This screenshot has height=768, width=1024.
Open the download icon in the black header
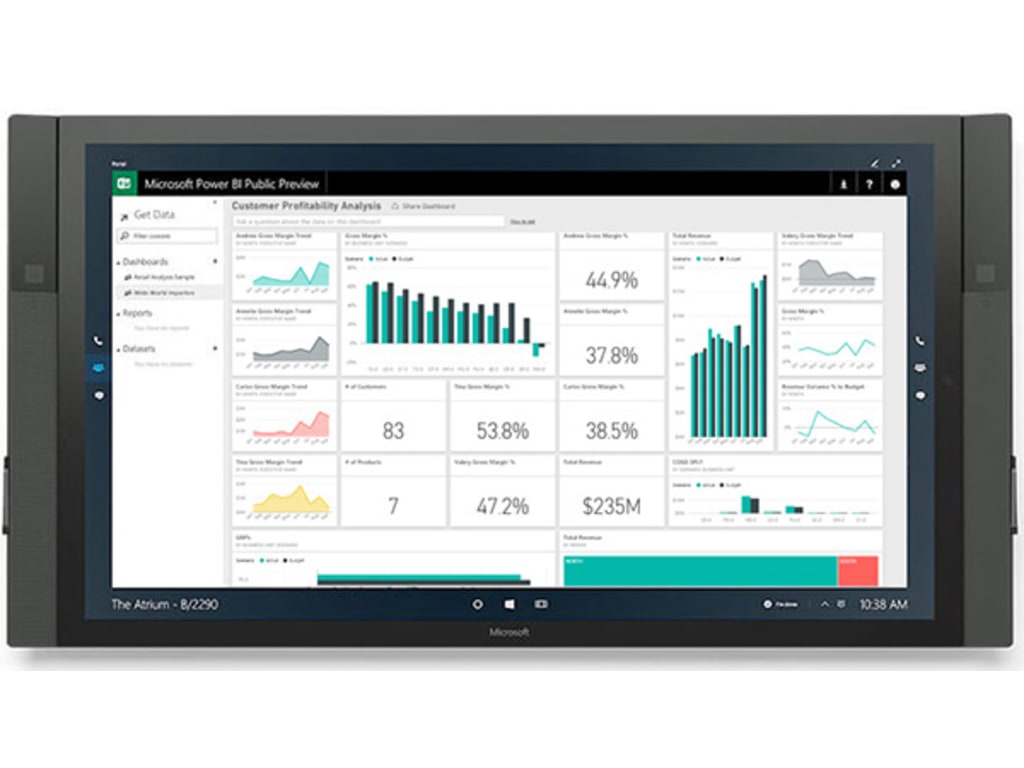click(x=843, y=184)
